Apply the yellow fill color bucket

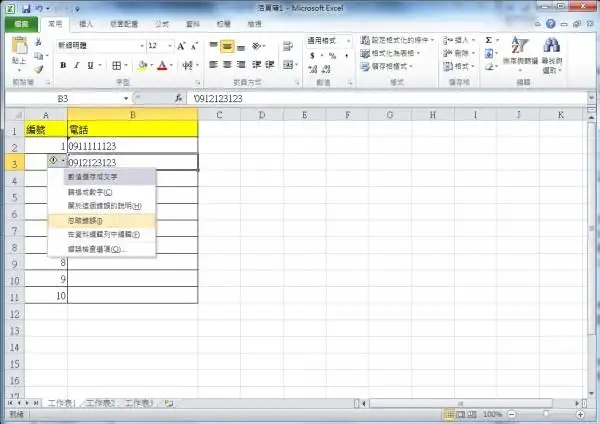pos(143,65)
